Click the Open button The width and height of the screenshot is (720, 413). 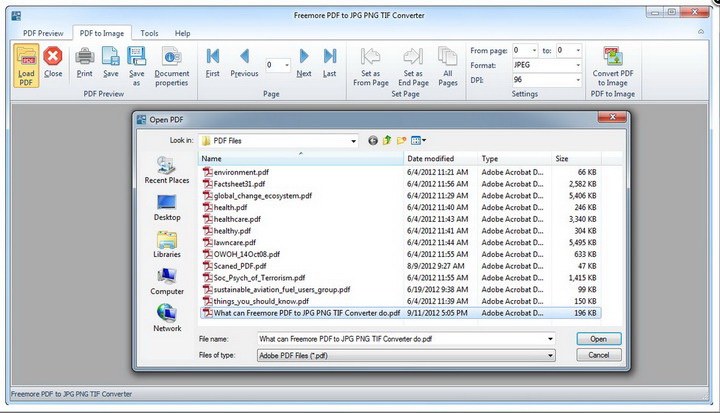[599, 339]
